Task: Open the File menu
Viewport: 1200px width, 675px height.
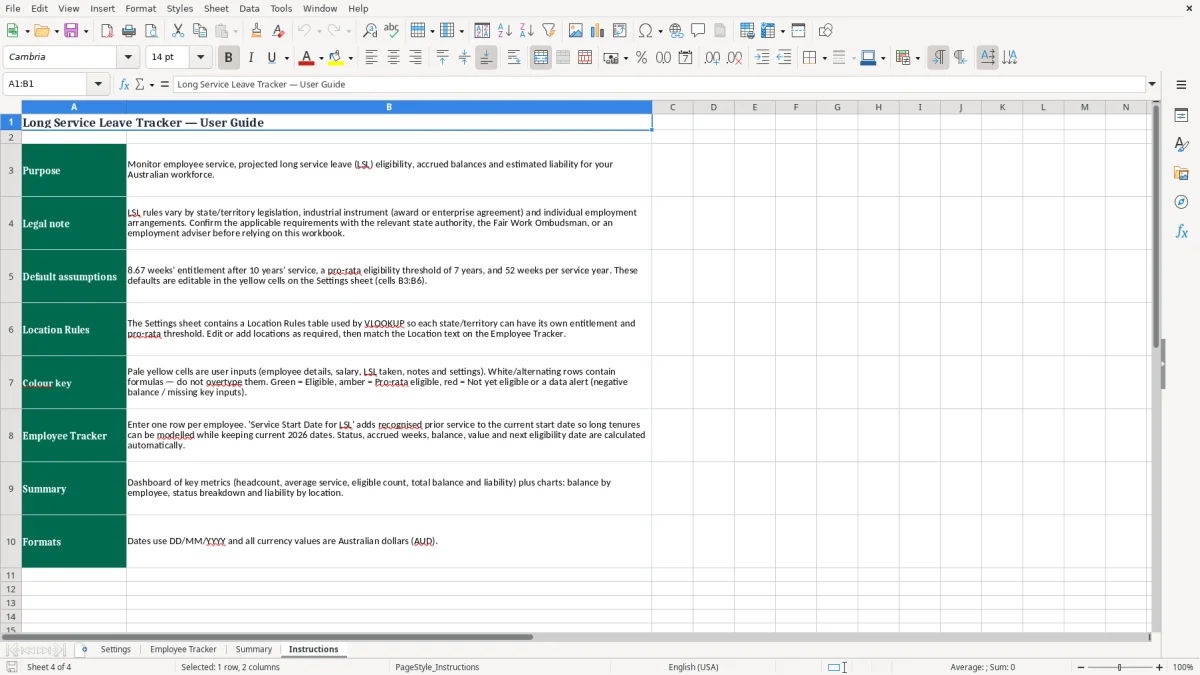Action: pos(13,8)
